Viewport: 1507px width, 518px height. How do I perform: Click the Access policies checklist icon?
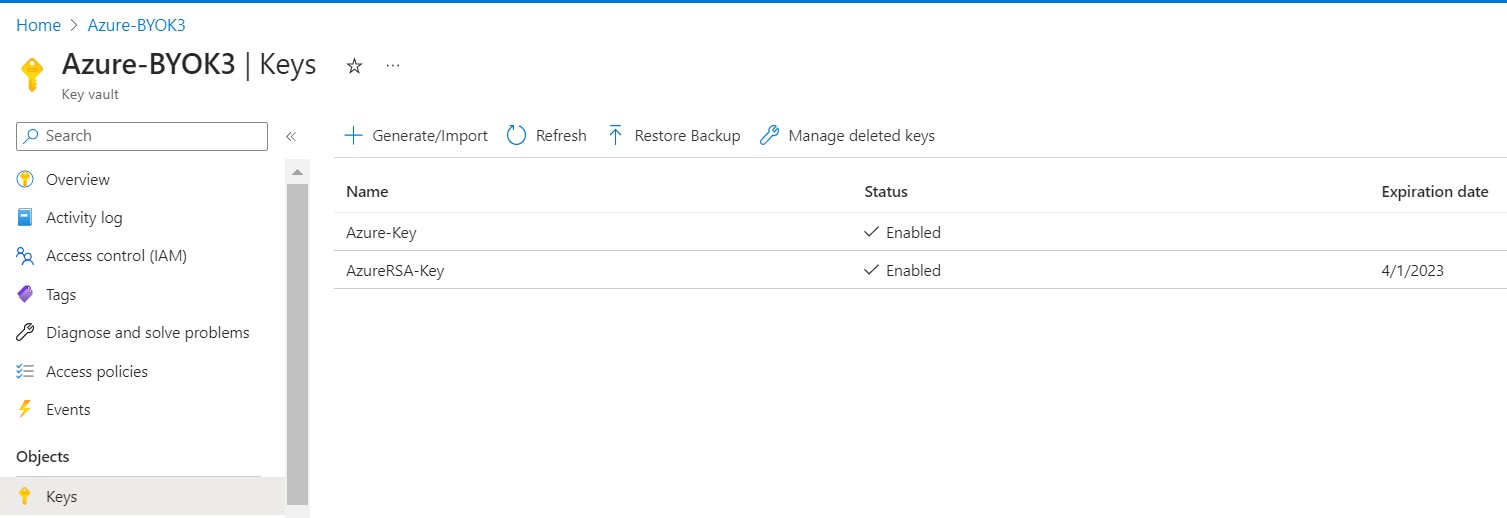click(26, 372)
